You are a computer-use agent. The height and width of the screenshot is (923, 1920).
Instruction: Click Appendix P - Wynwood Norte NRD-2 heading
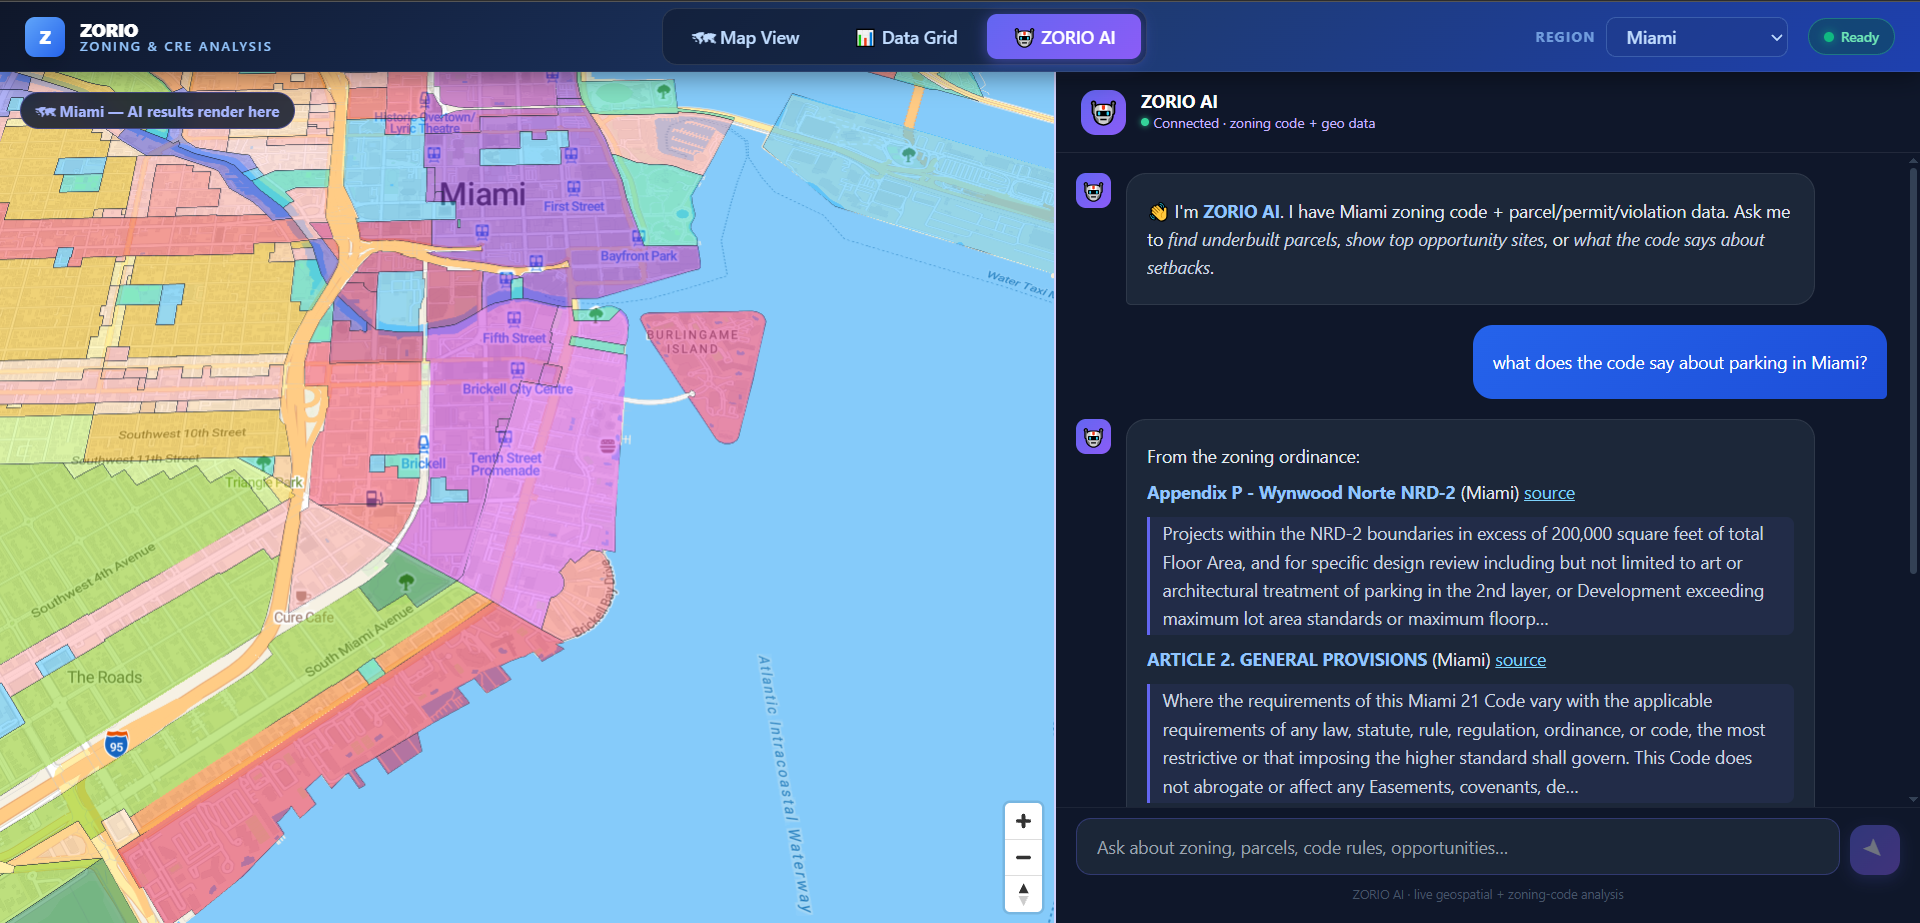pyautogui.click(x=1301, y=493)
